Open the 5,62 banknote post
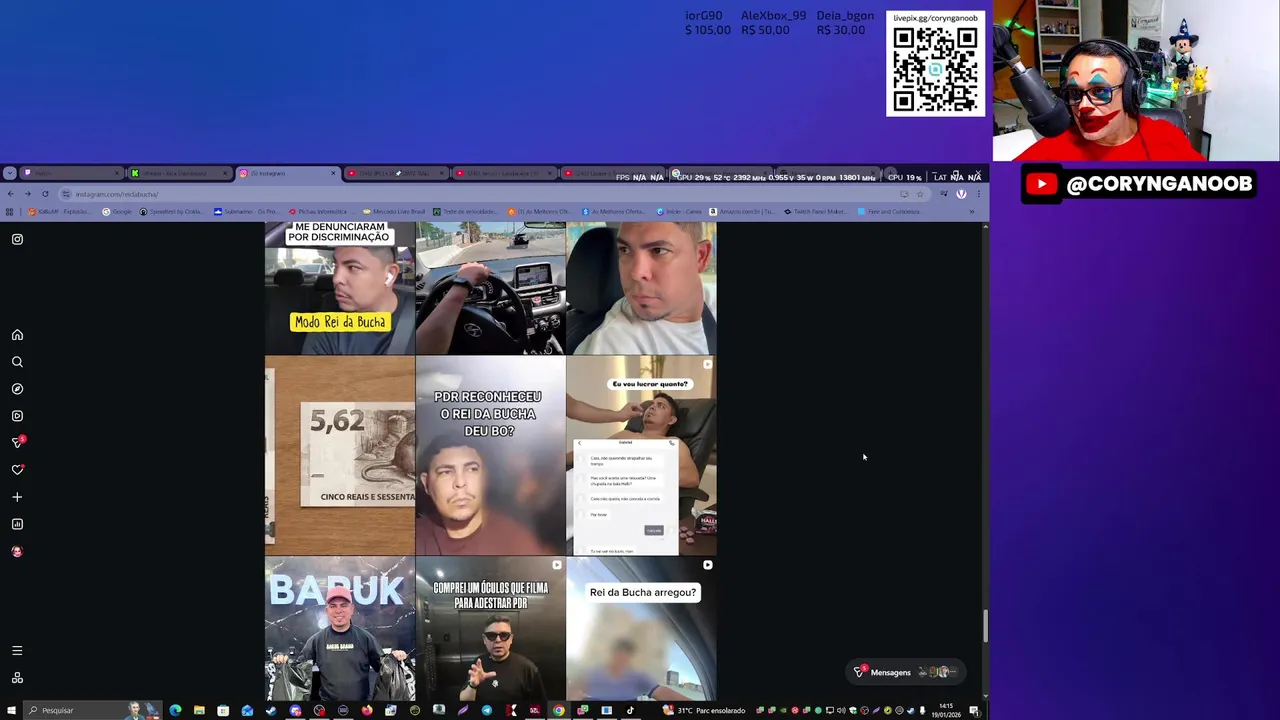 340,455
